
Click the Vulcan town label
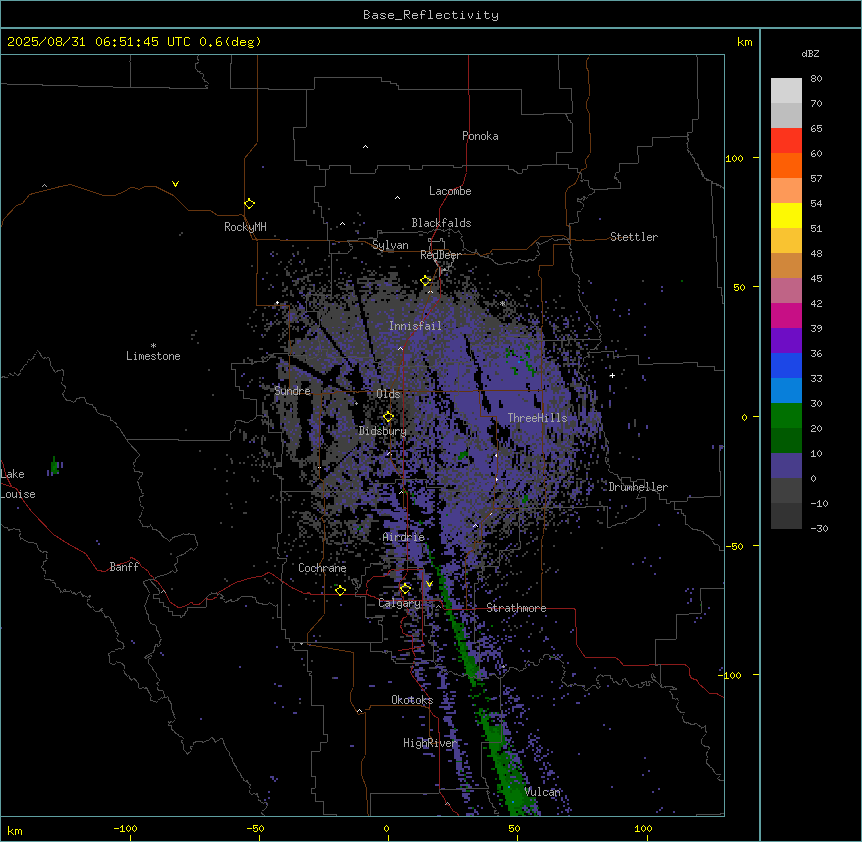543,792
